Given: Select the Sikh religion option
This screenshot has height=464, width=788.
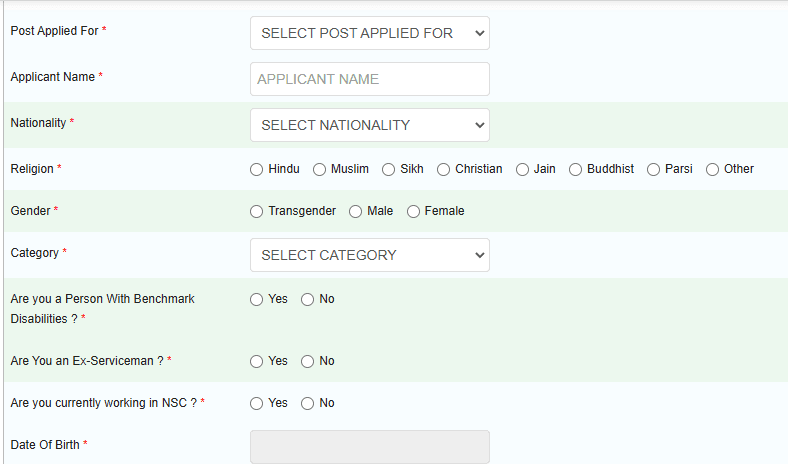Looking at the screenshot, I should coord(389,169).
